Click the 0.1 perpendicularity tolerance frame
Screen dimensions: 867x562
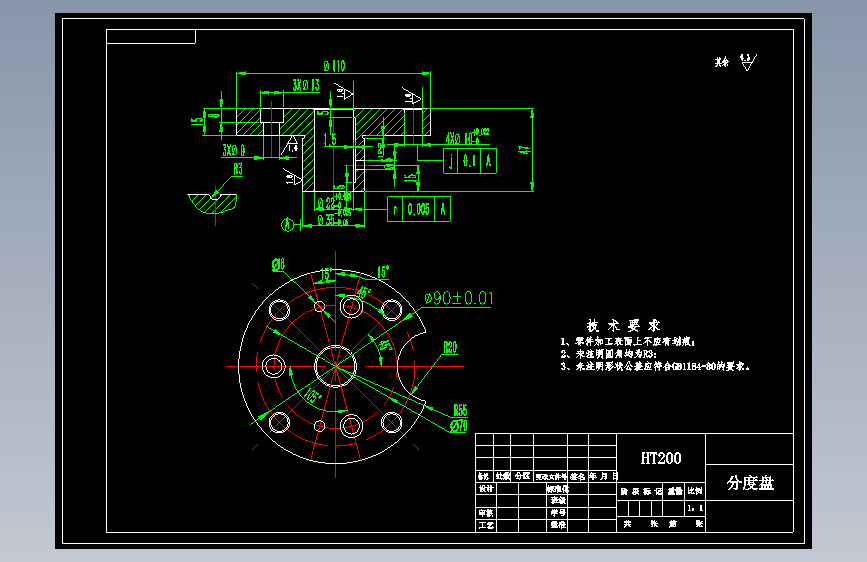click(470, 161)
